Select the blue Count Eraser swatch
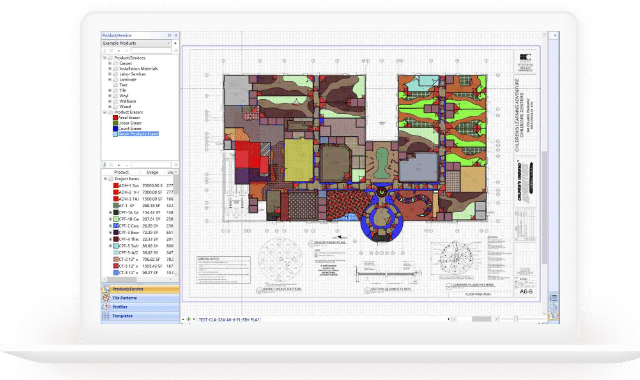Screen dimensions: 640x380 coord(116,128)
